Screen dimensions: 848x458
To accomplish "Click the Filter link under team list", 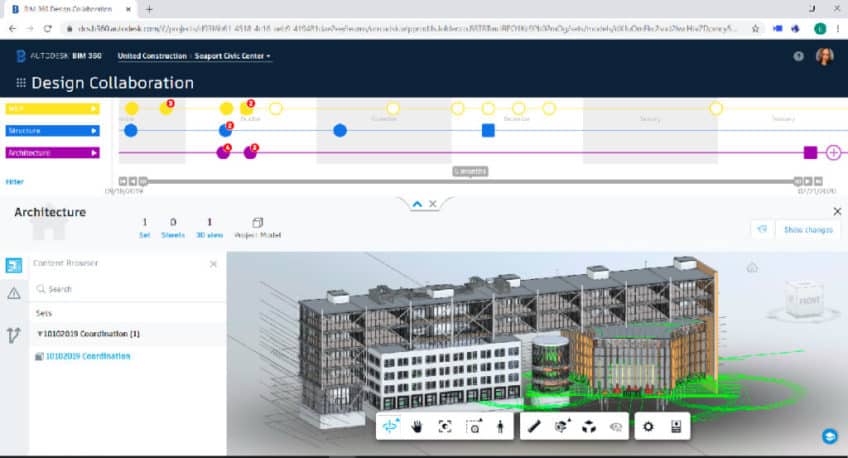I will coord(15,182).
